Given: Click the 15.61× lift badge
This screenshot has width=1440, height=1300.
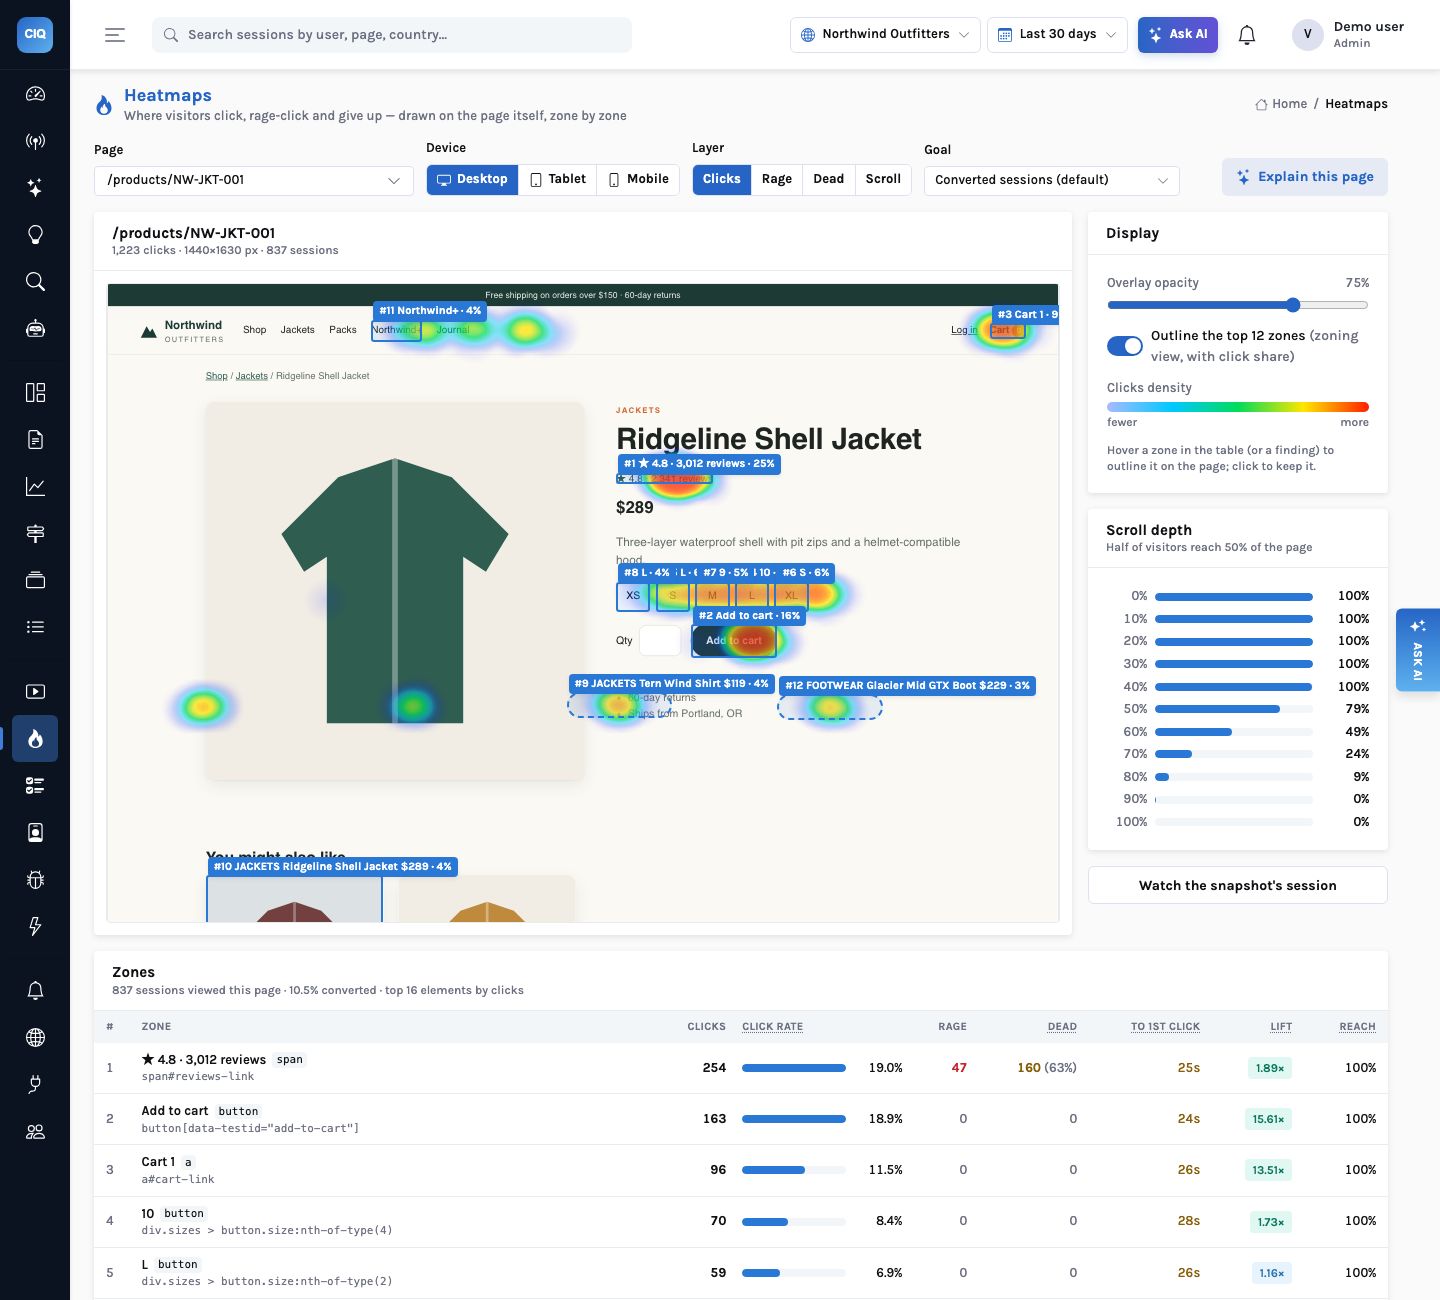Looking at the screenshot, I should coord(1268,1119).
